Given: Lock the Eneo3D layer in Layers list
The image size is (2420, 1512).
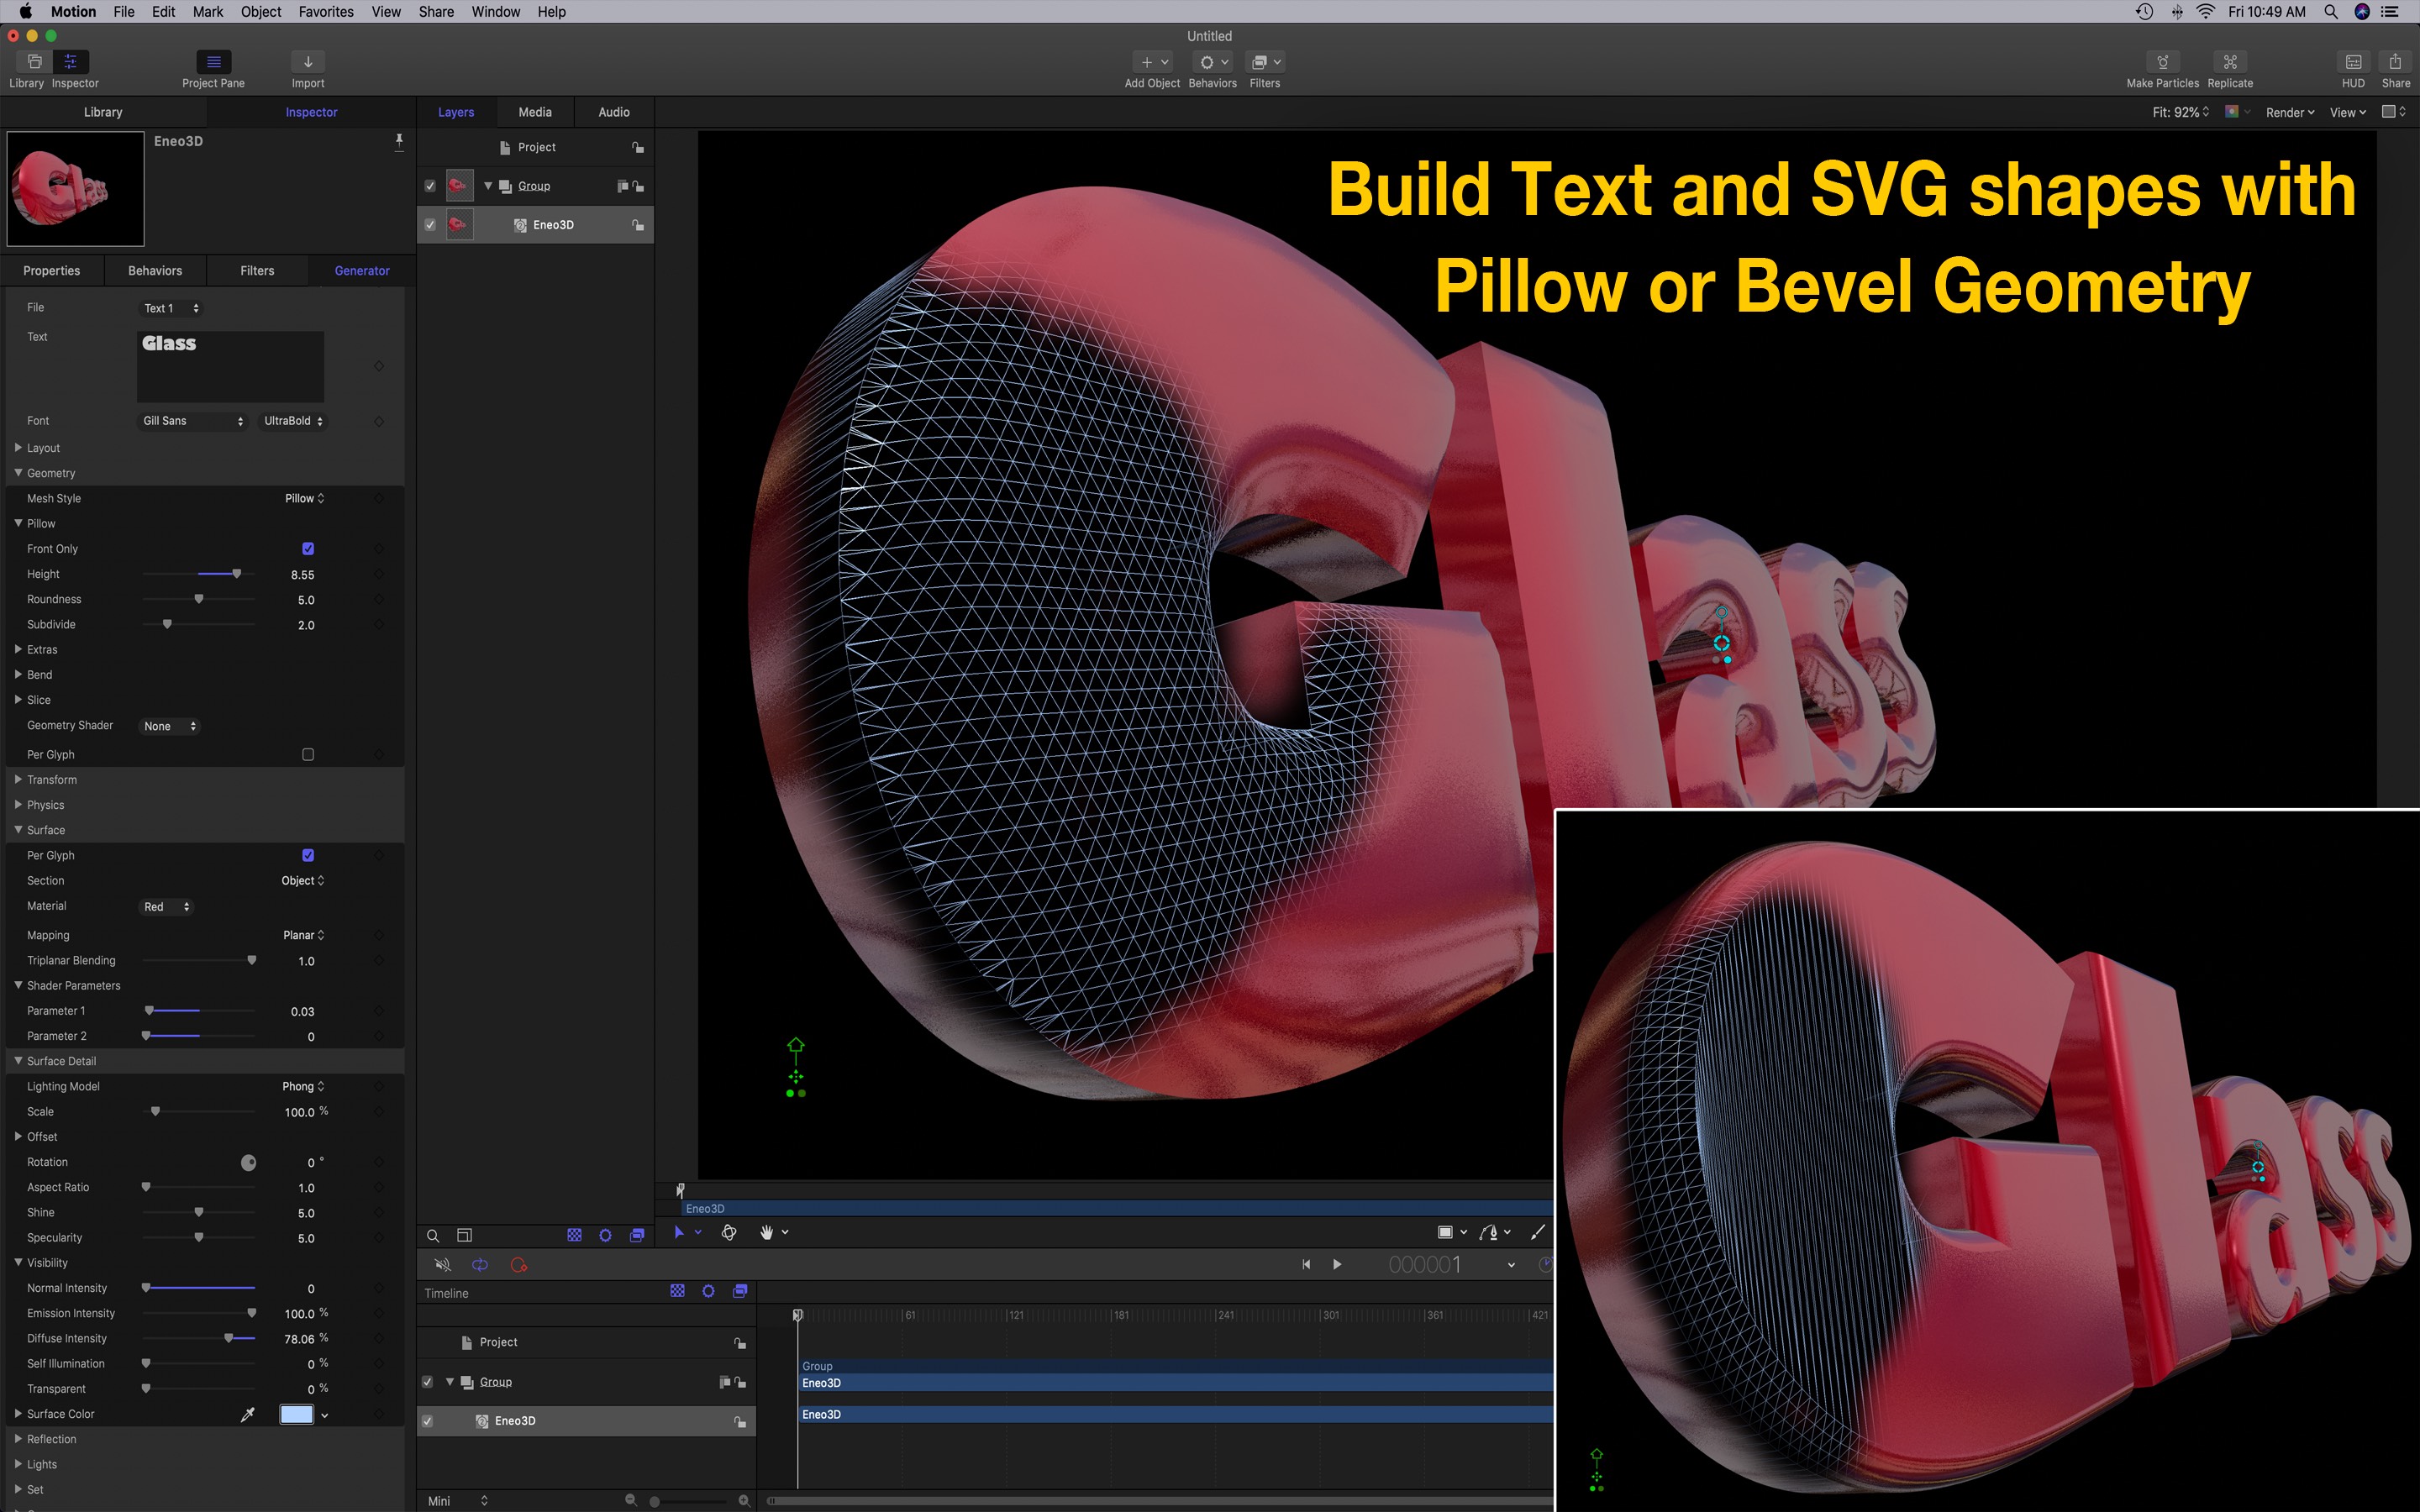Looking at the screenshot, I should (638, 225).
